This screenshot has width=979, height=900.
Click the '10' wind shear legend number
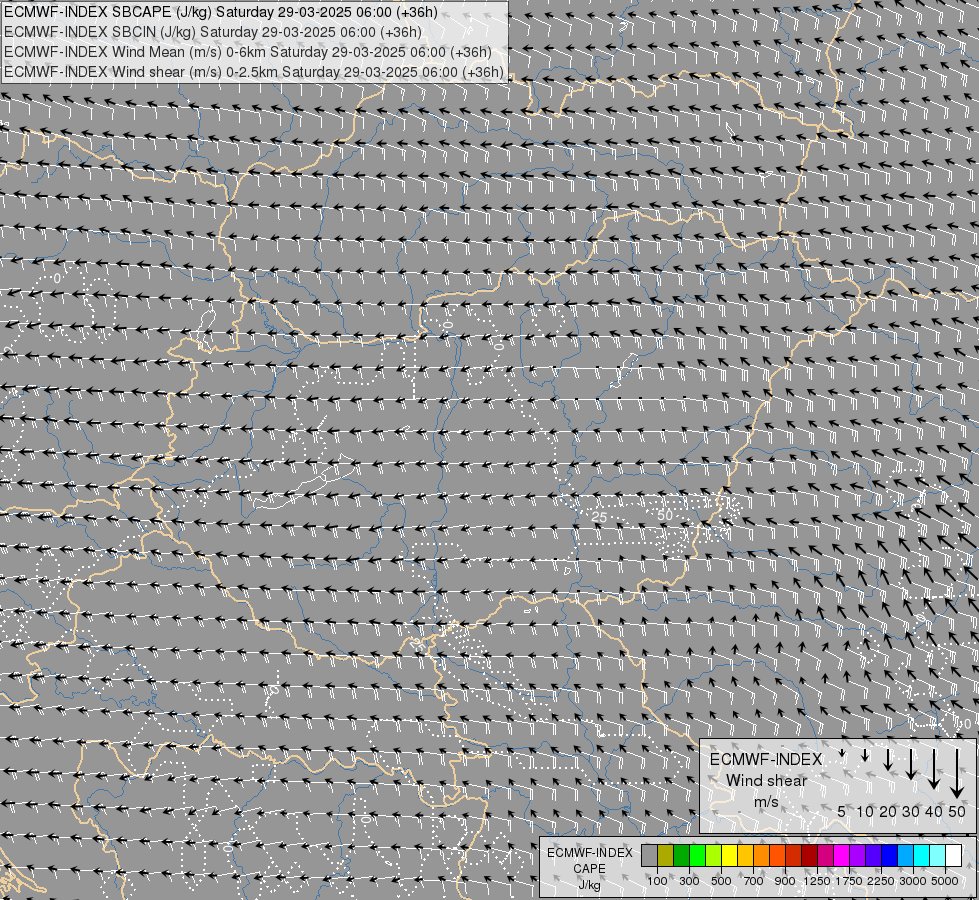click(865, 811)
